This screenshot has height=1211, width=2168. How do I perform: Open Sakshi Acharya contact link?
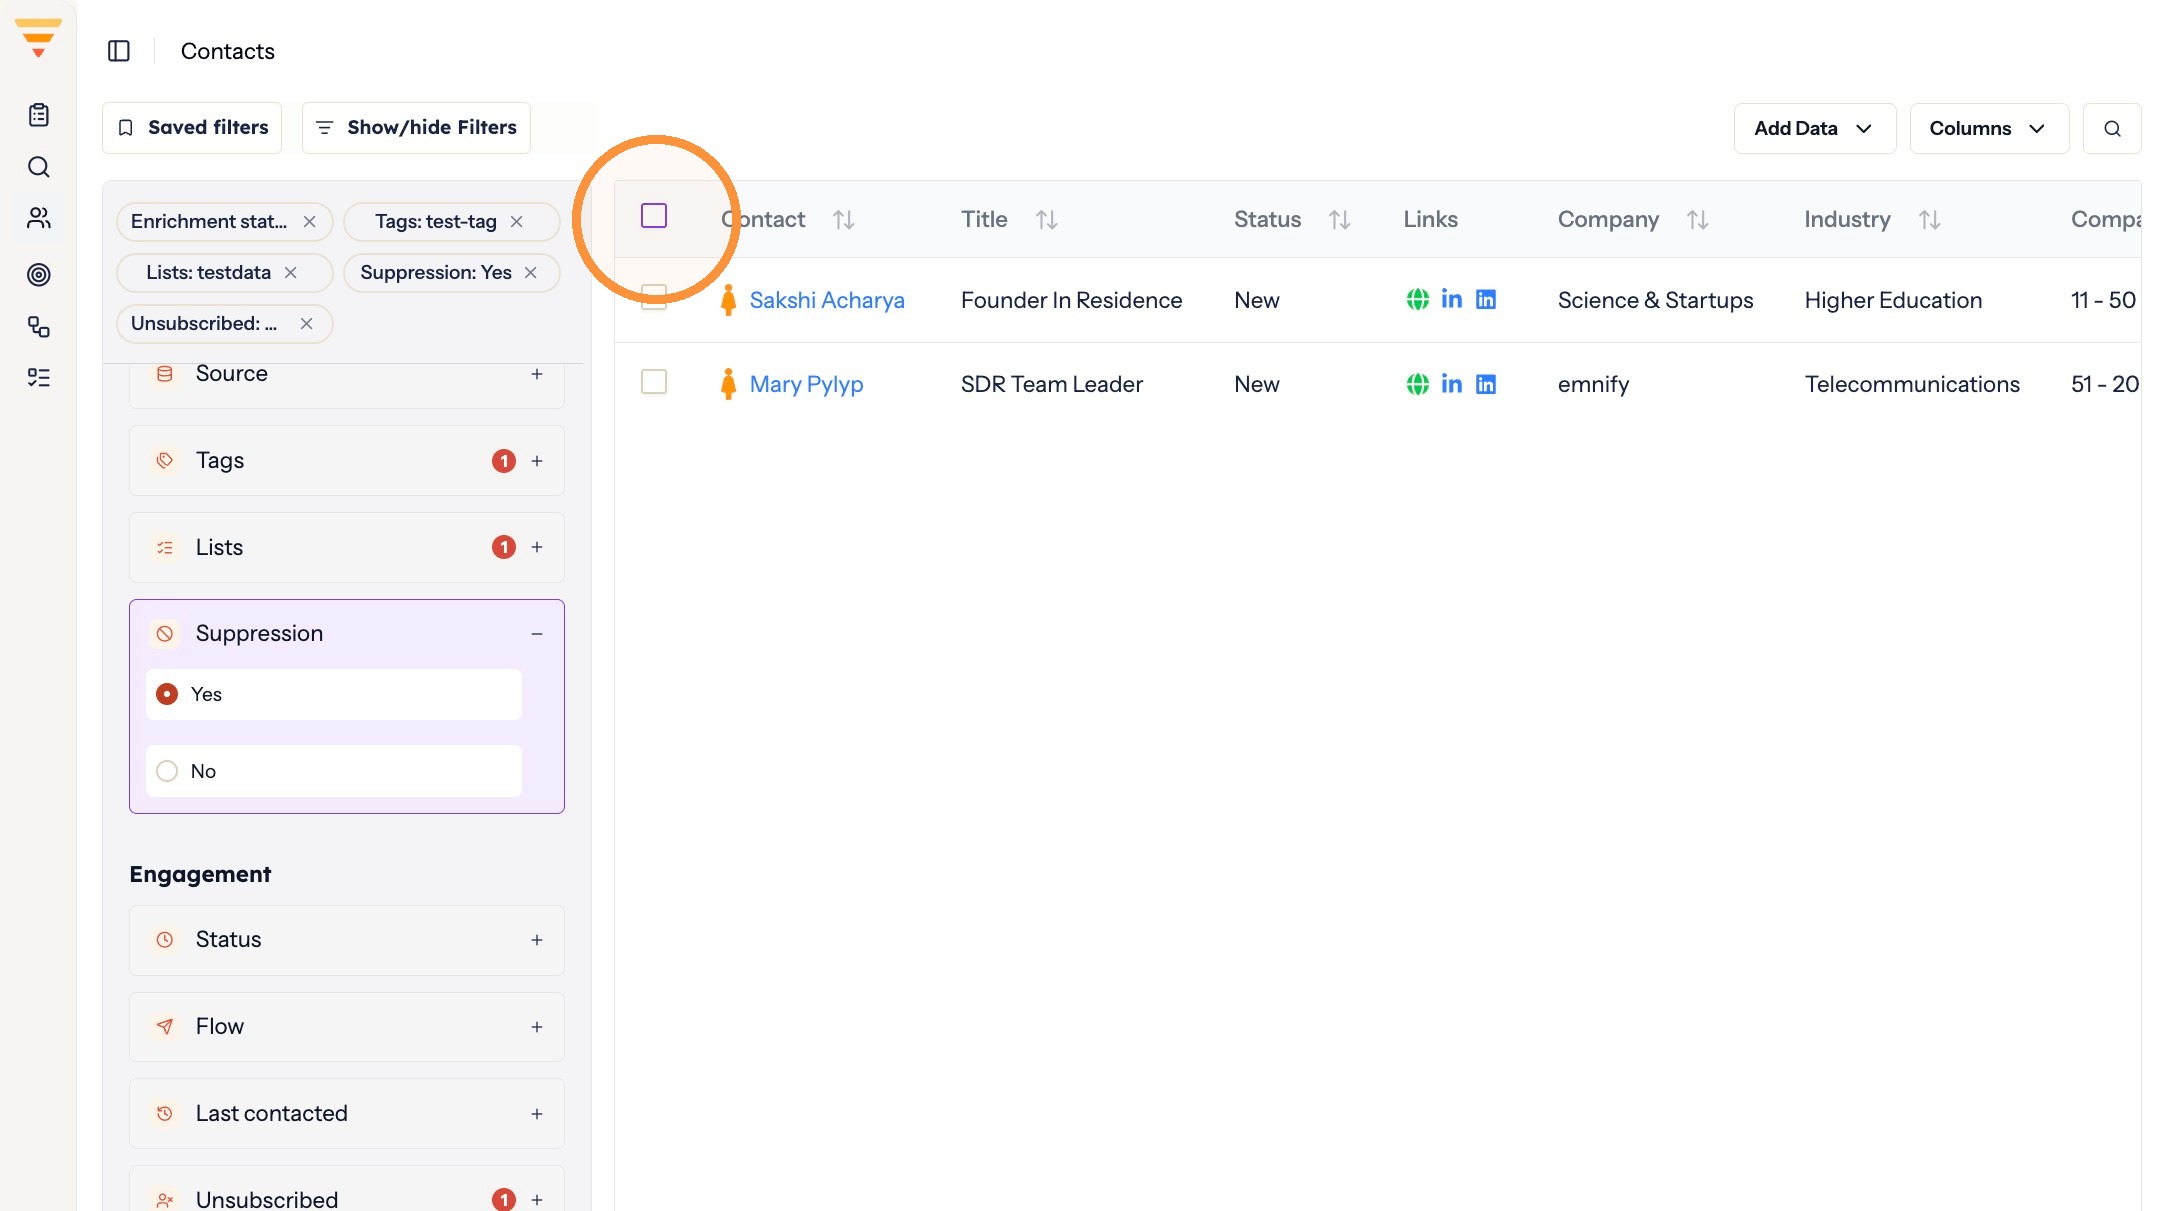[x=827, y=300]
